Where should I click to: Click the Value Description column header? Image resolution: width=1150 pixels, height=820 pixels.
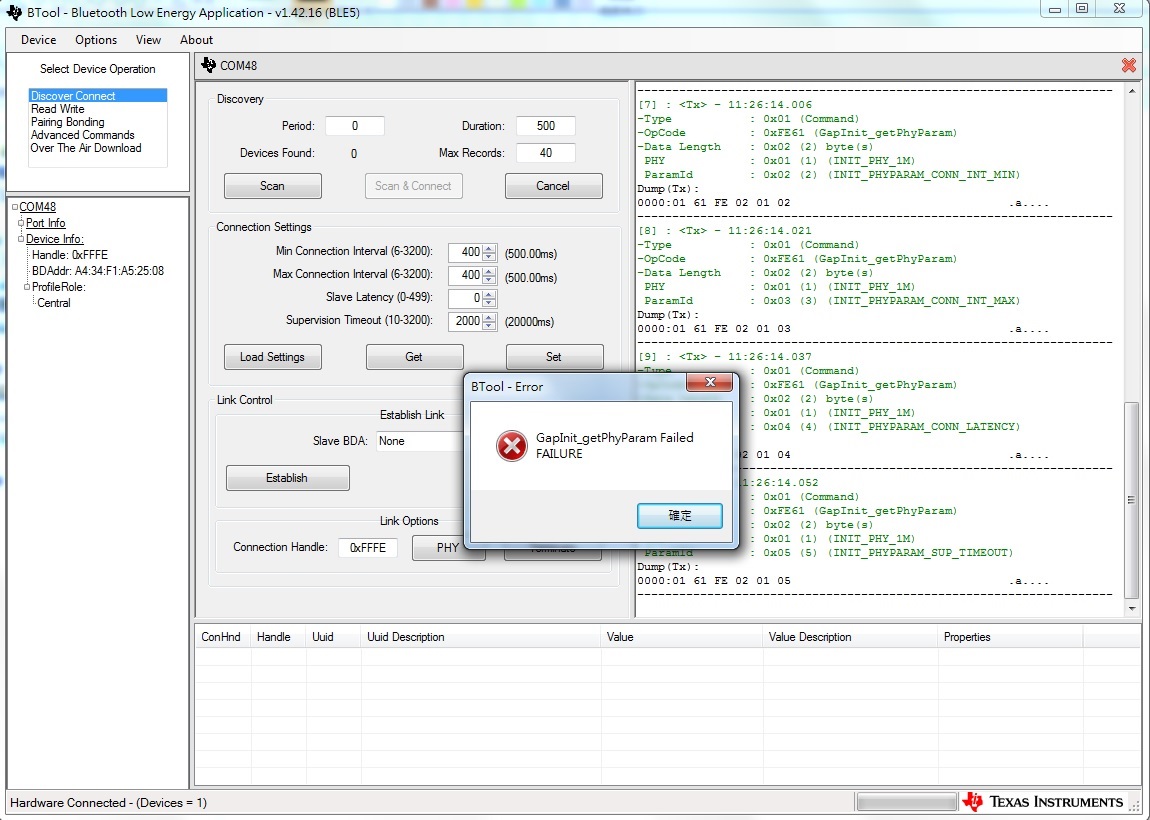(850, 637)
